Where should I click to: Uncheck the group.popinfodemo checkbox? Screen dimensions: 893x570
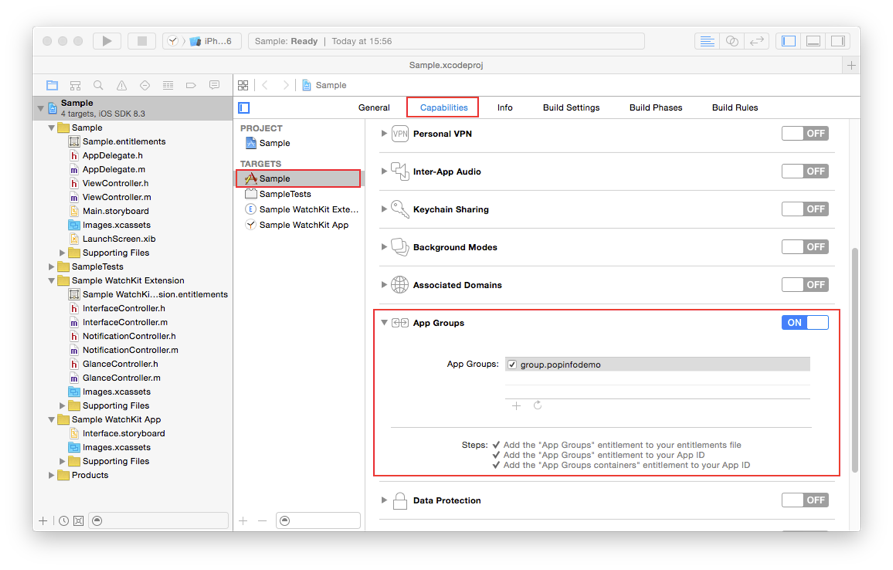coord(512,365)
